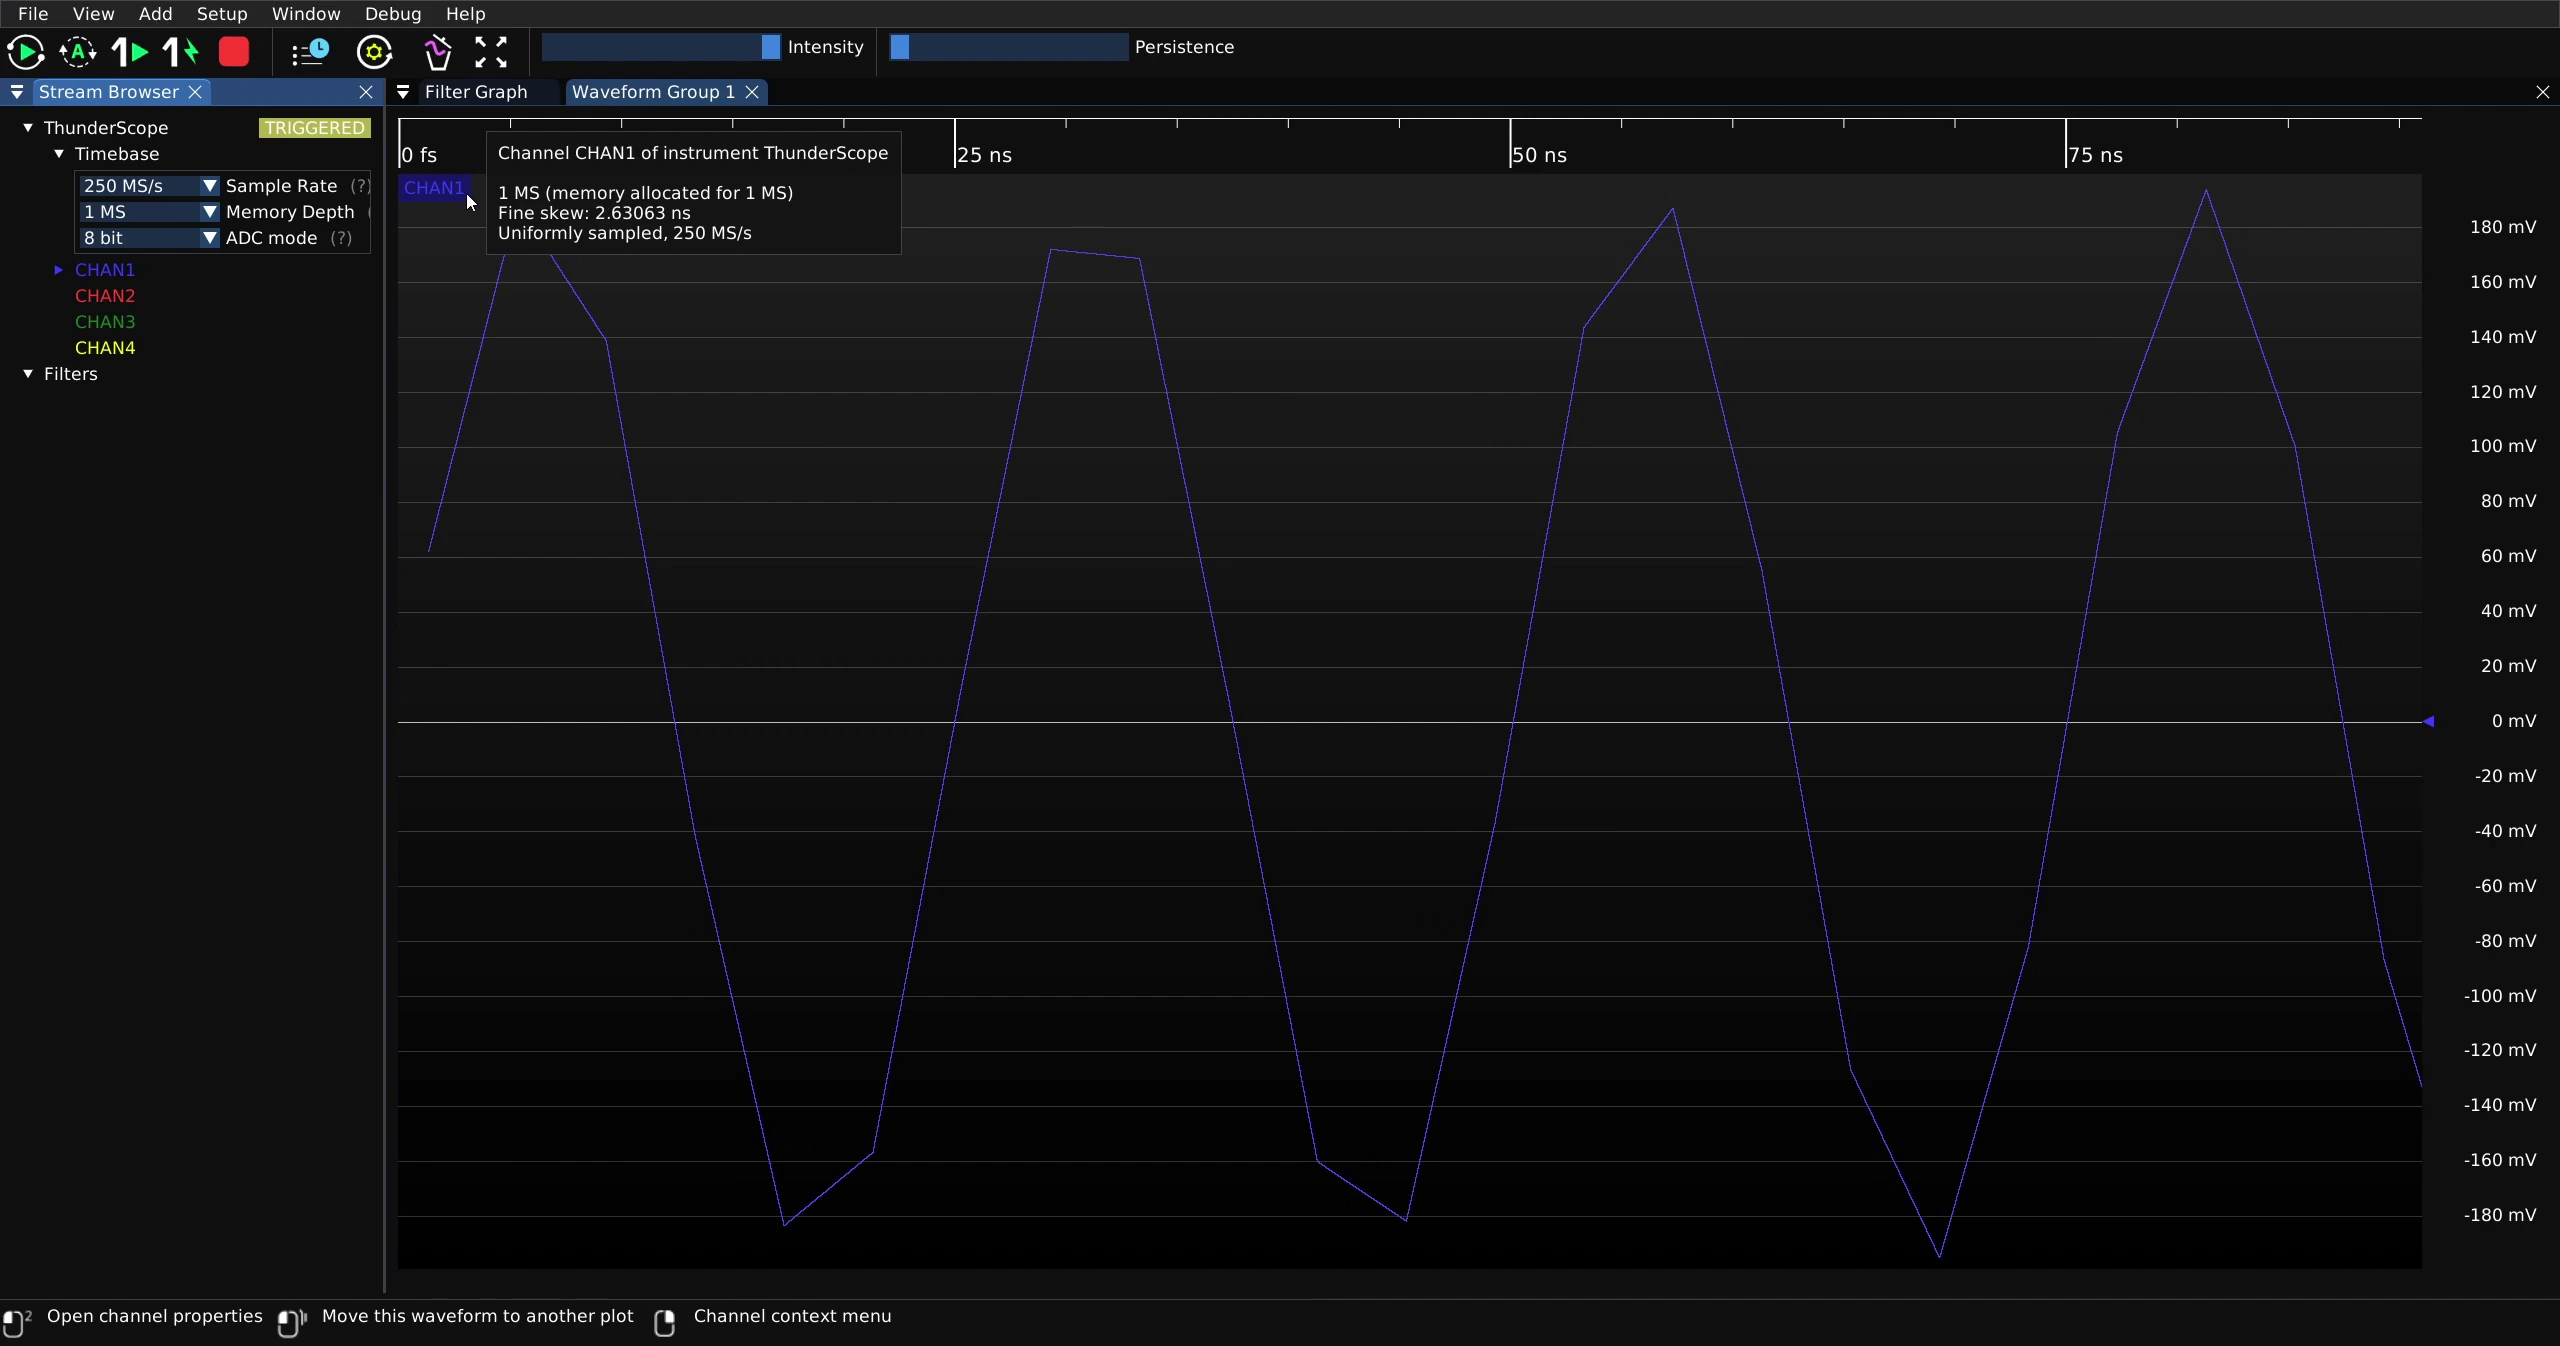Close the Stream Browser tab
The width and height of the screenshot is (2560, 1346).
click(x=196, y=92)
